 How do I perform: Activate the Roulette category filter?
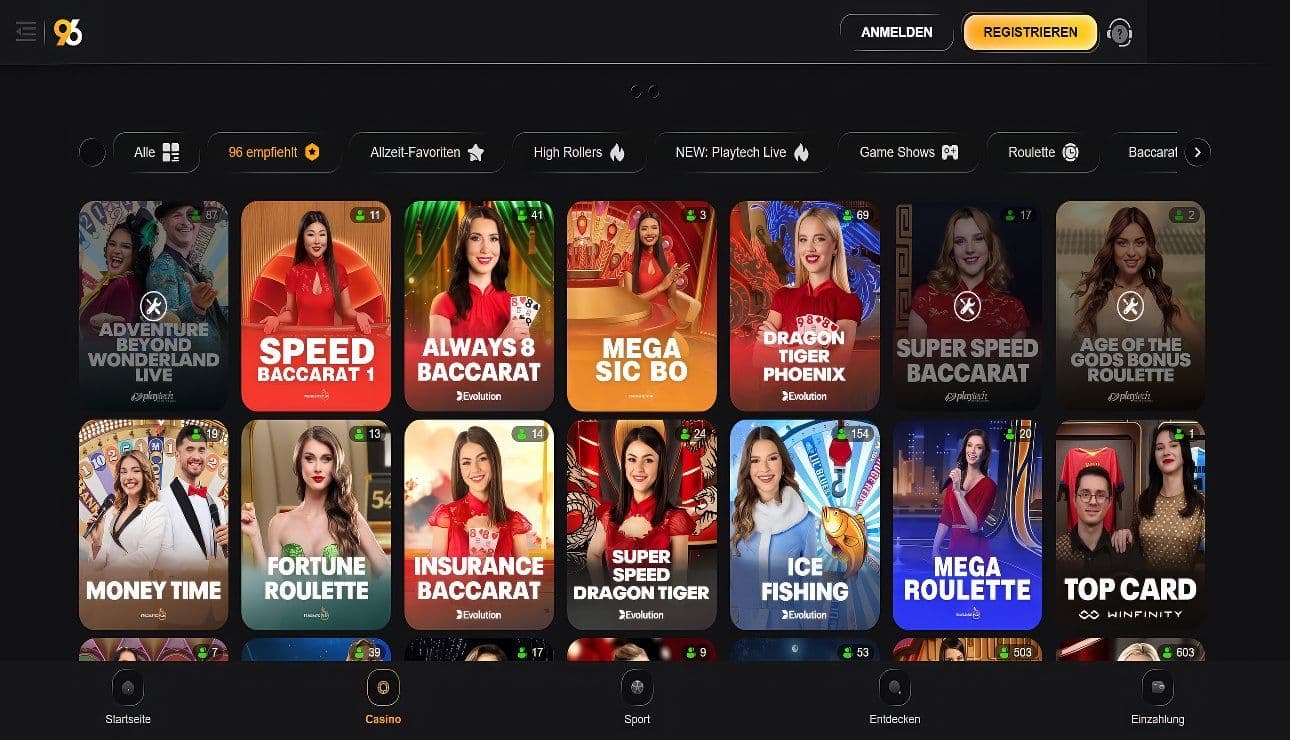coord(1043,152)
